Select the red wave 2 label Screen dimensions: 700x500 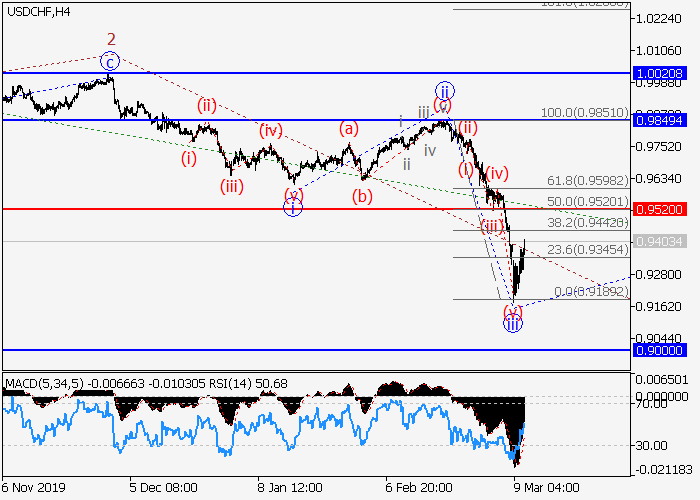(x=111, y=39)
